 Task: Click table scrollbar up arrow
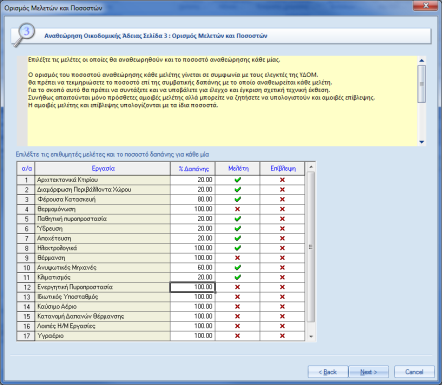(x=311, y=167)
